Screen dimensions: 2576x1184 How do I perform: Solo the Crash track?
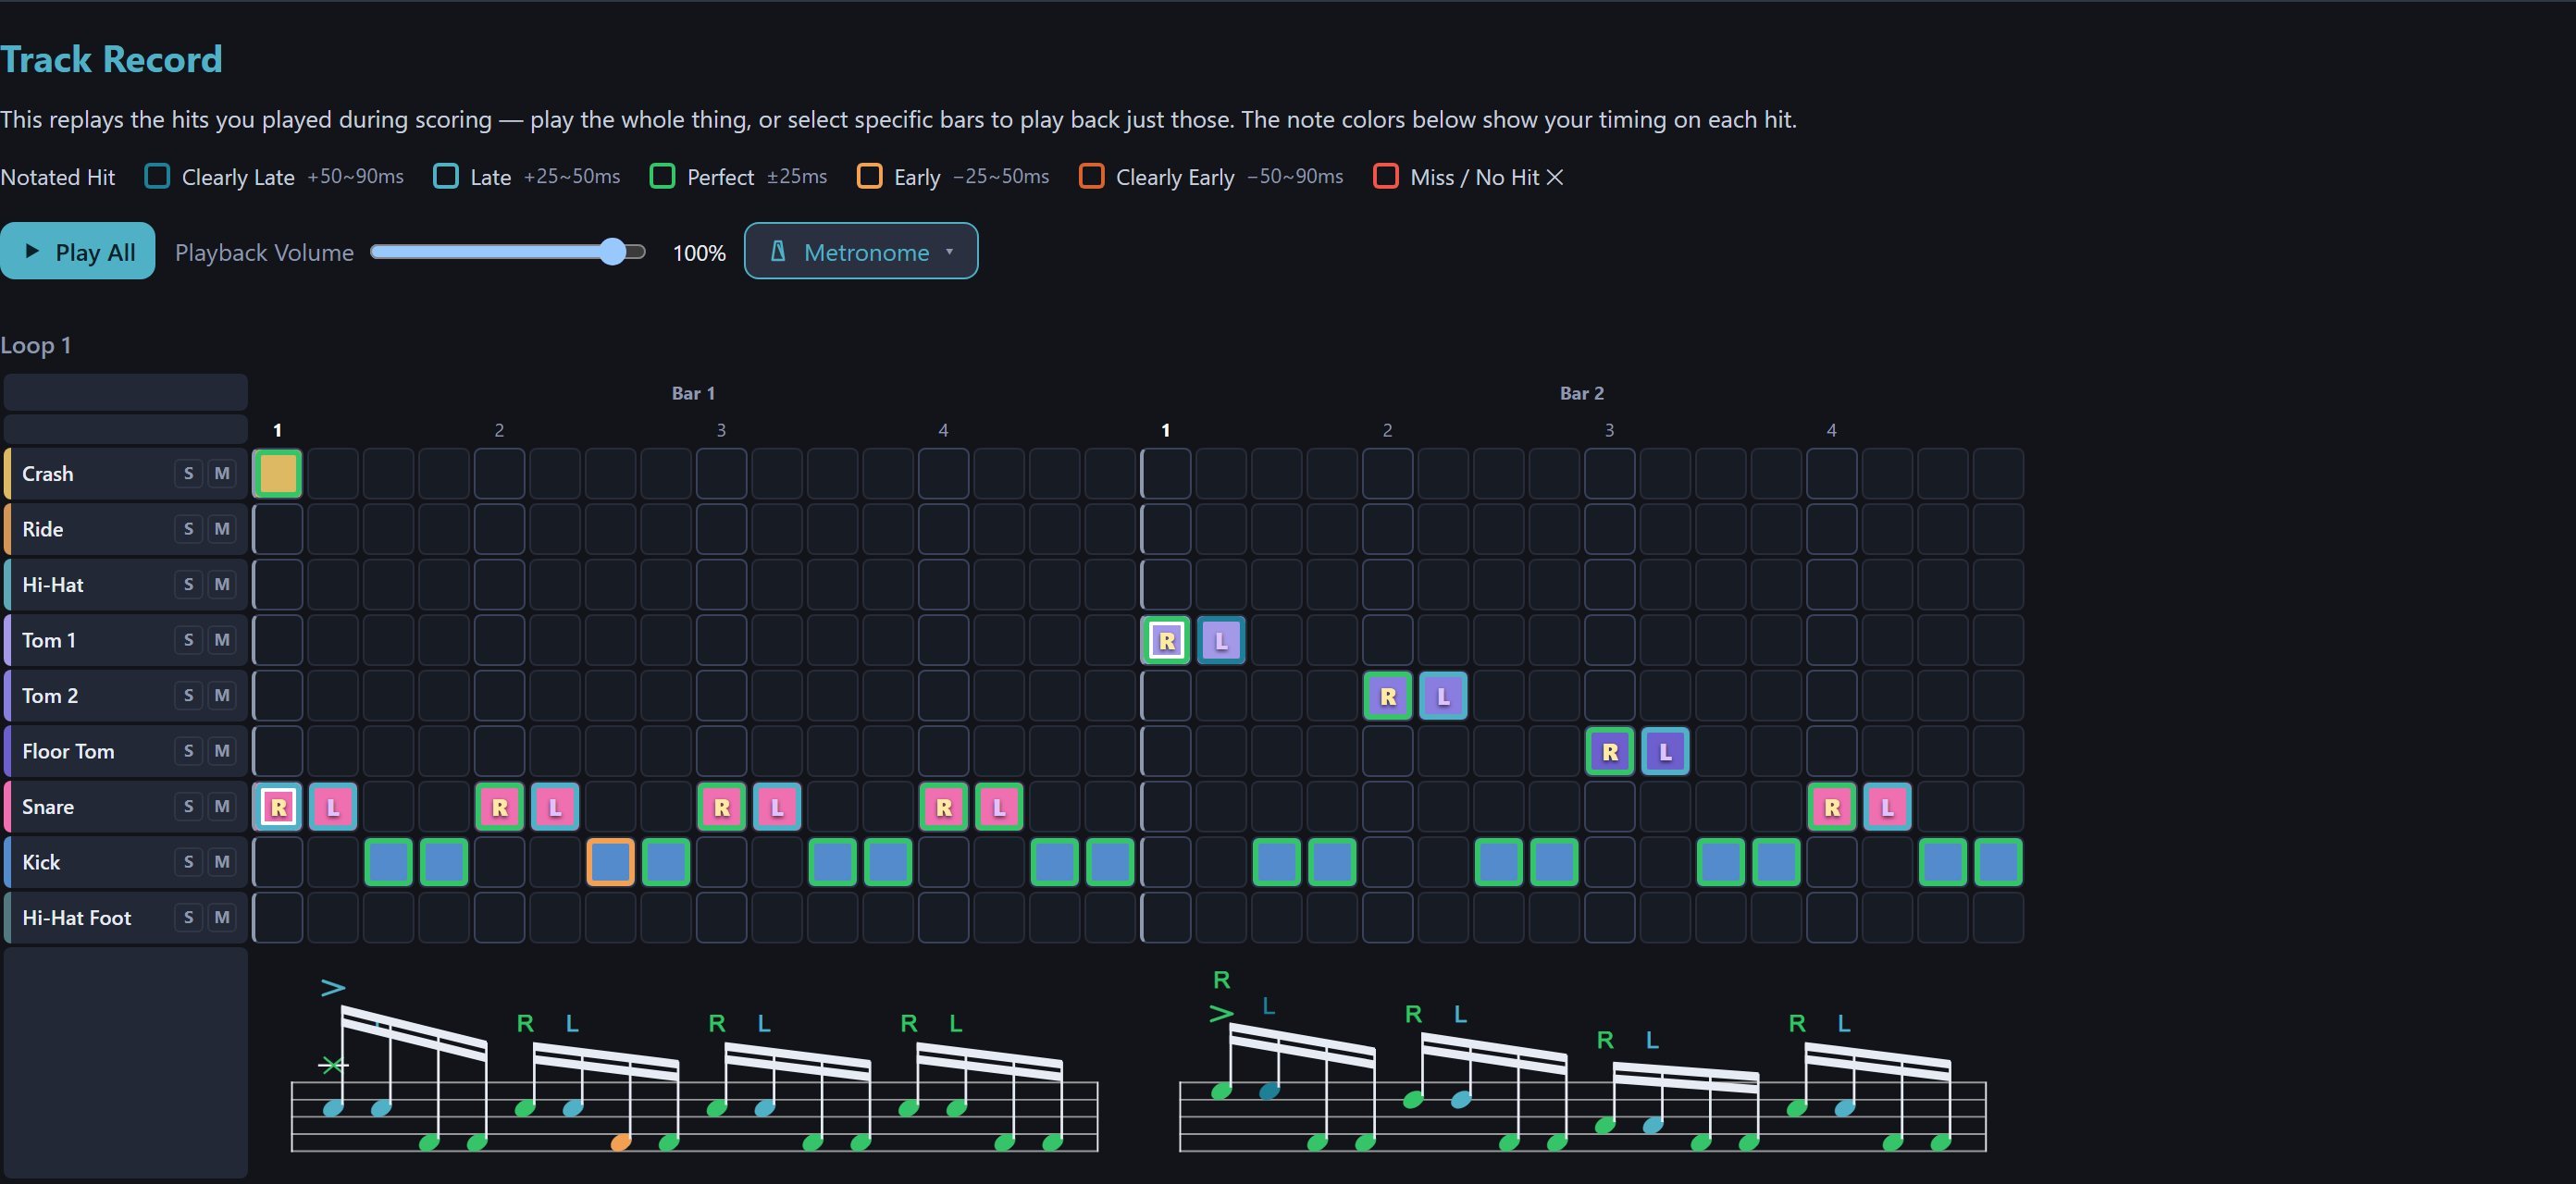189,474
